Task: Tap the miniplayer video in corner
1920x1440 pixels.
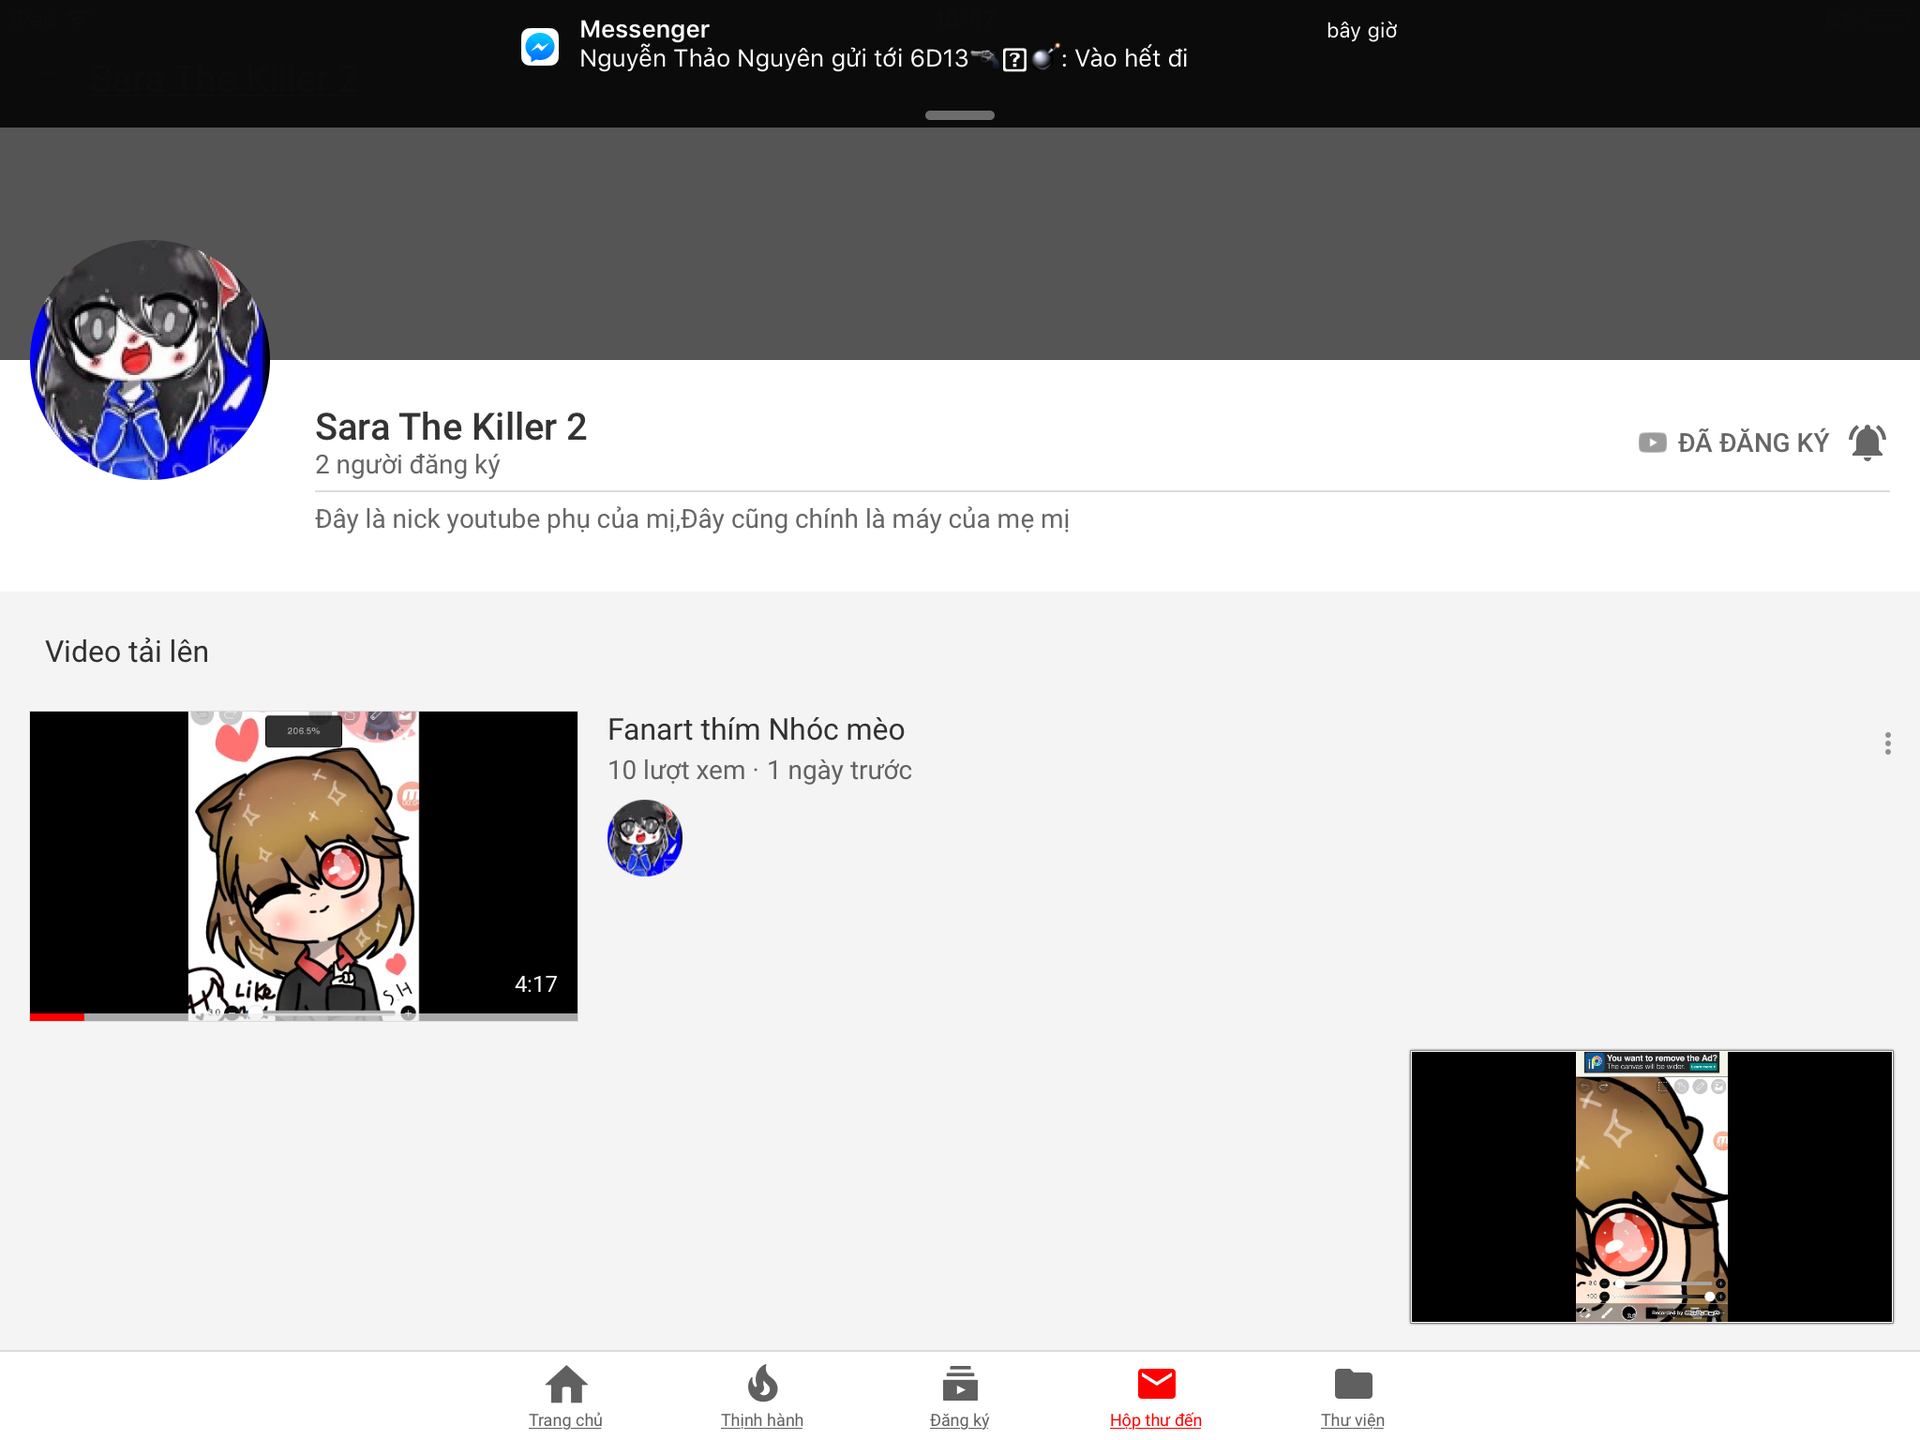Action: 1651,1186
